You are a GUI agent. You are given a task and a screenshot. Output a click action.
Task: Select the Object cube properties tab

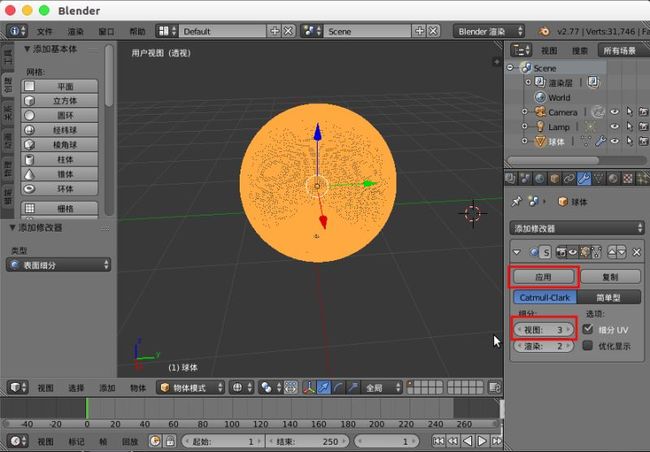[554, 179]
